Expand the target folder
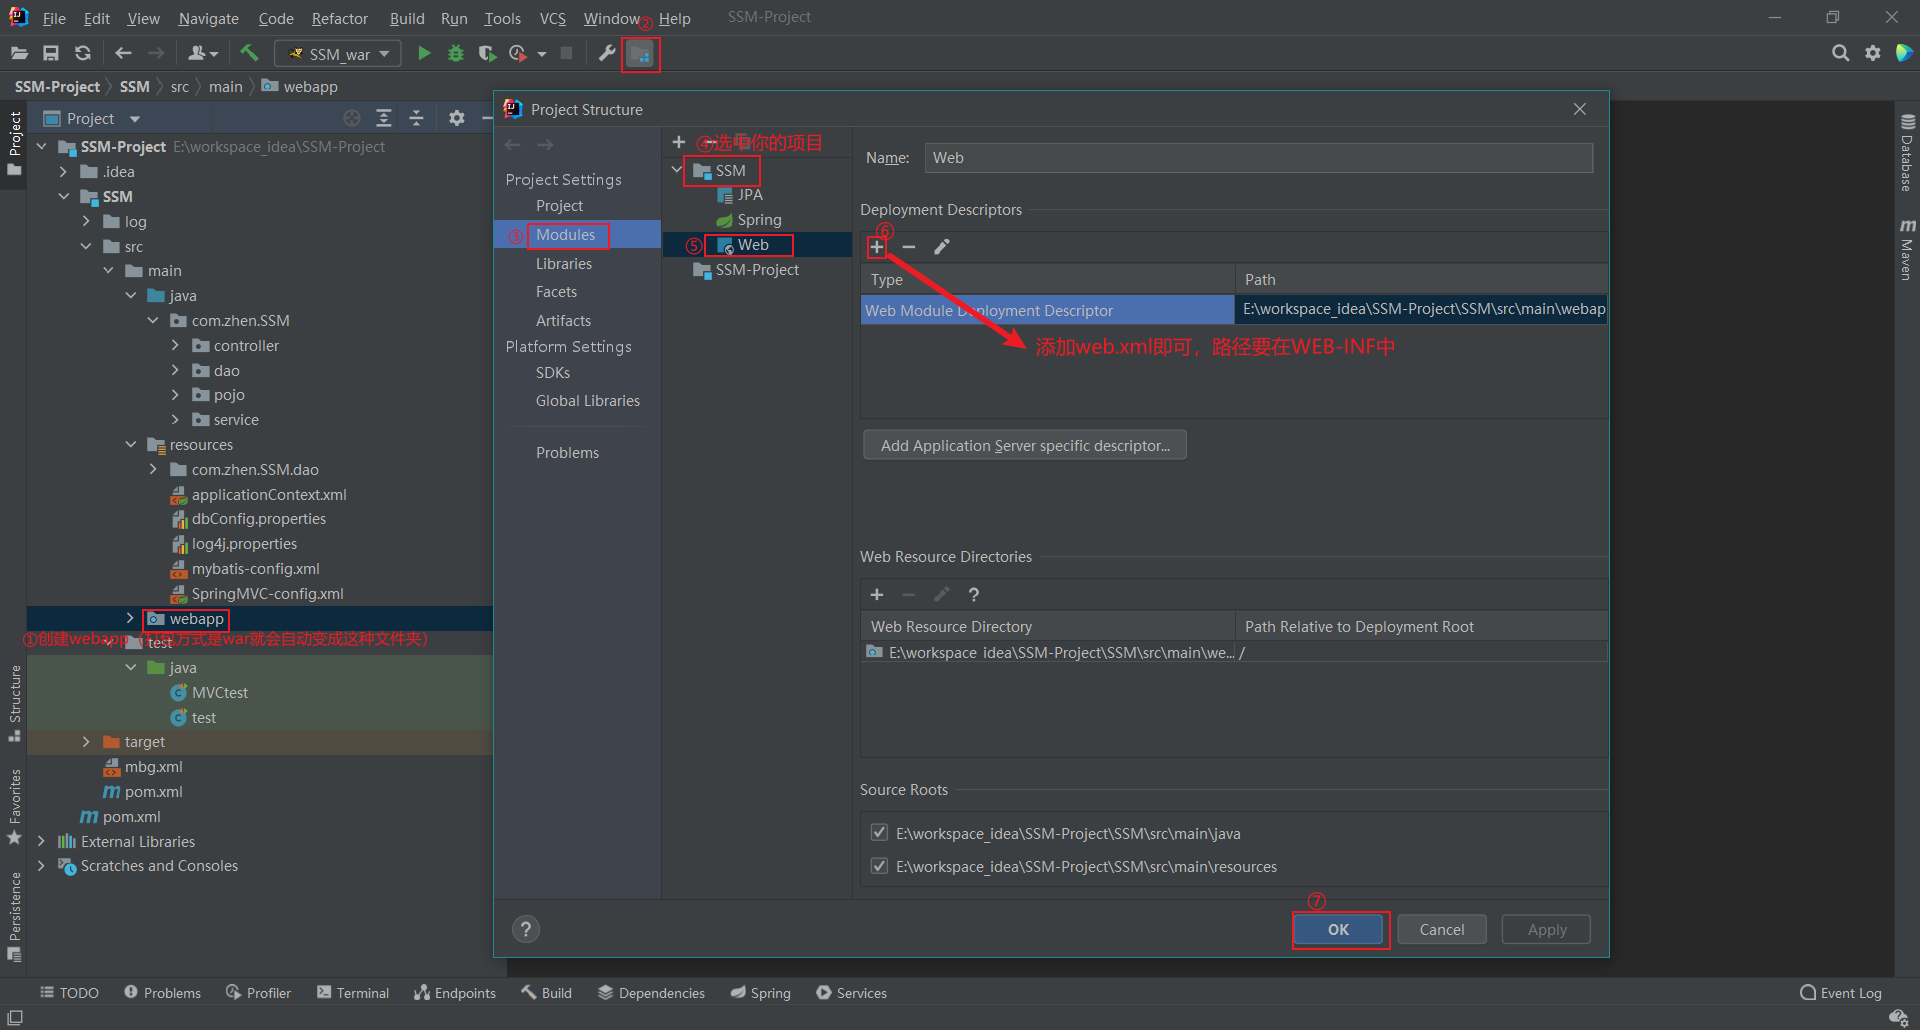Viewport: 1920px width, 1030px height. (x=86, y=742)
